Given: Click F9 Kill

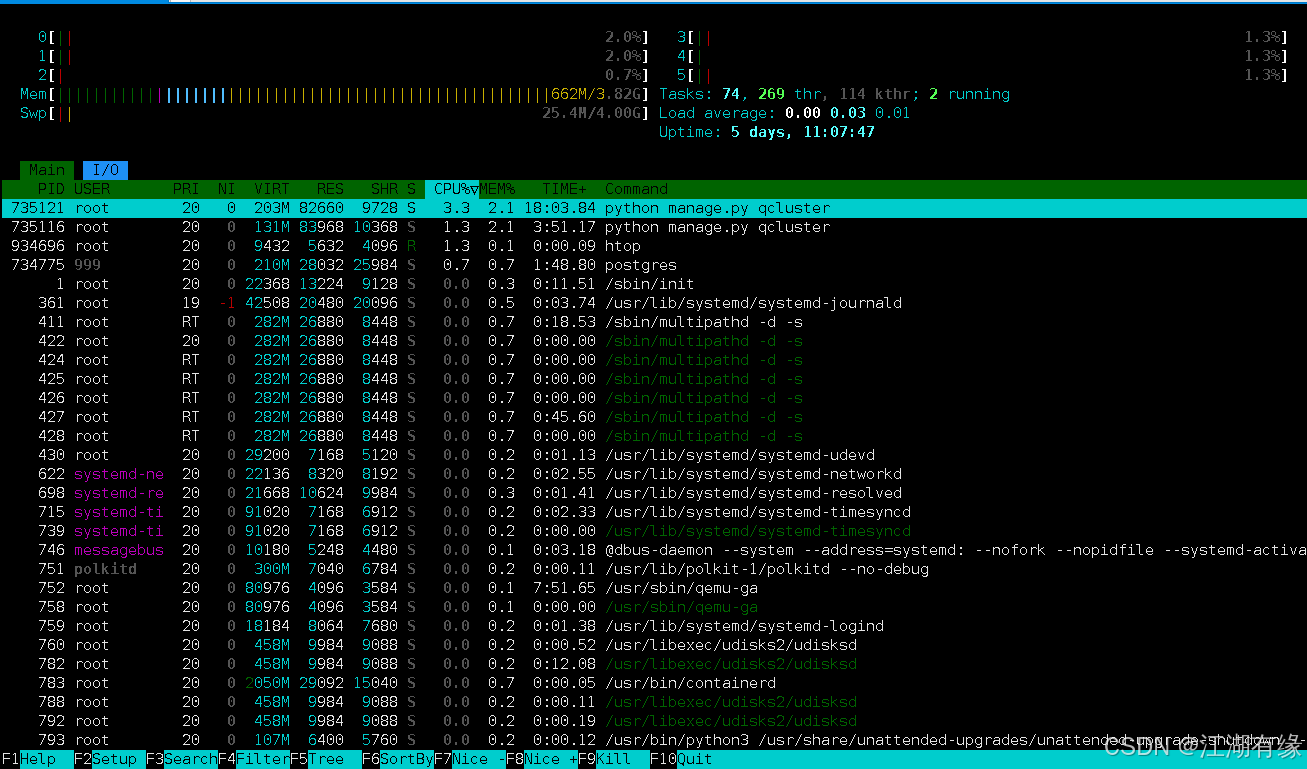Looking at the screenshot, I should [614, 759].
